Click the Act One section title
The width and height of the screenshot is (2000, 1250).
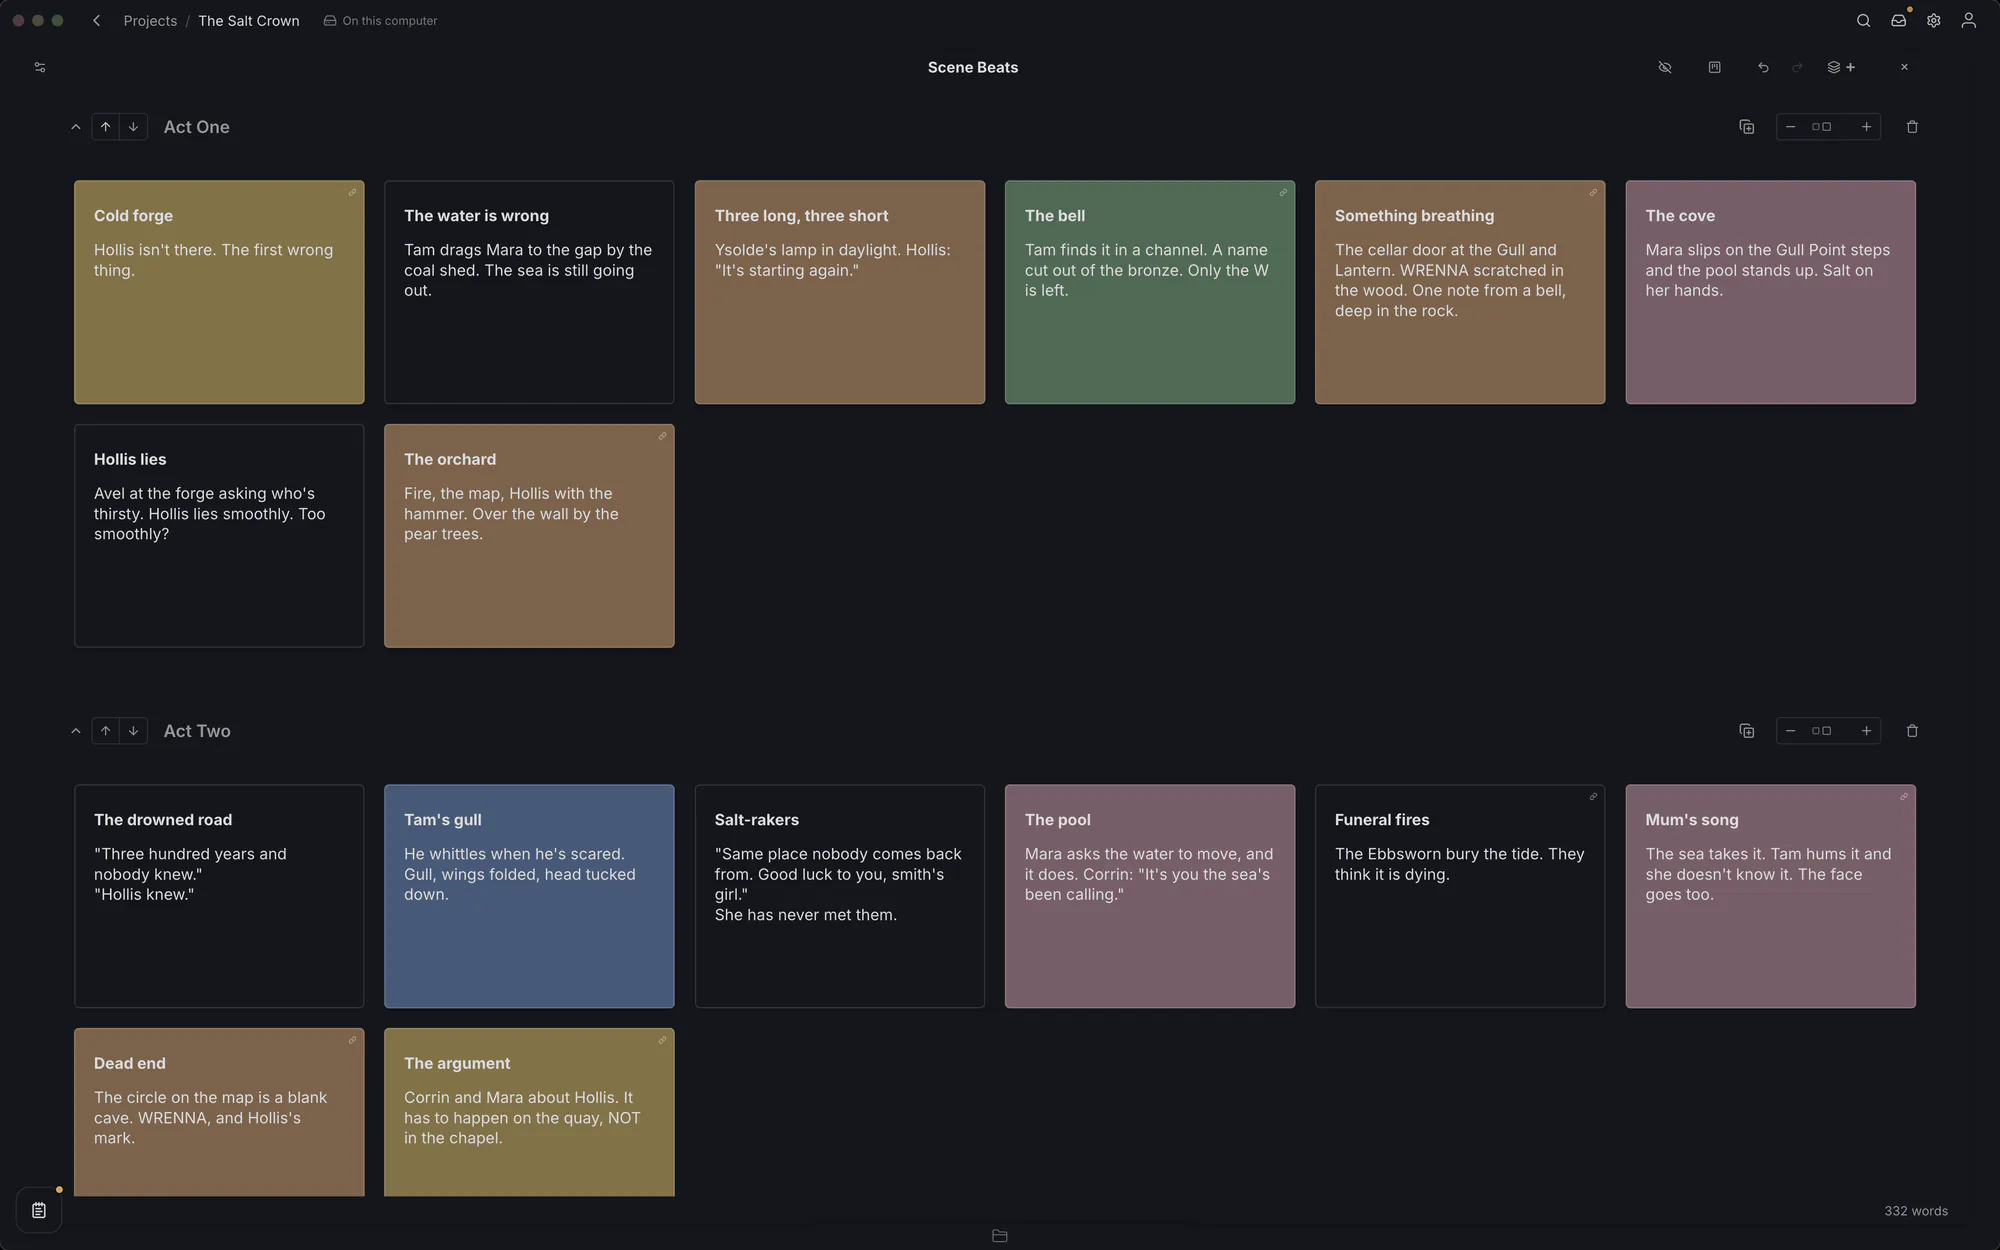click(x=197, y=127)
